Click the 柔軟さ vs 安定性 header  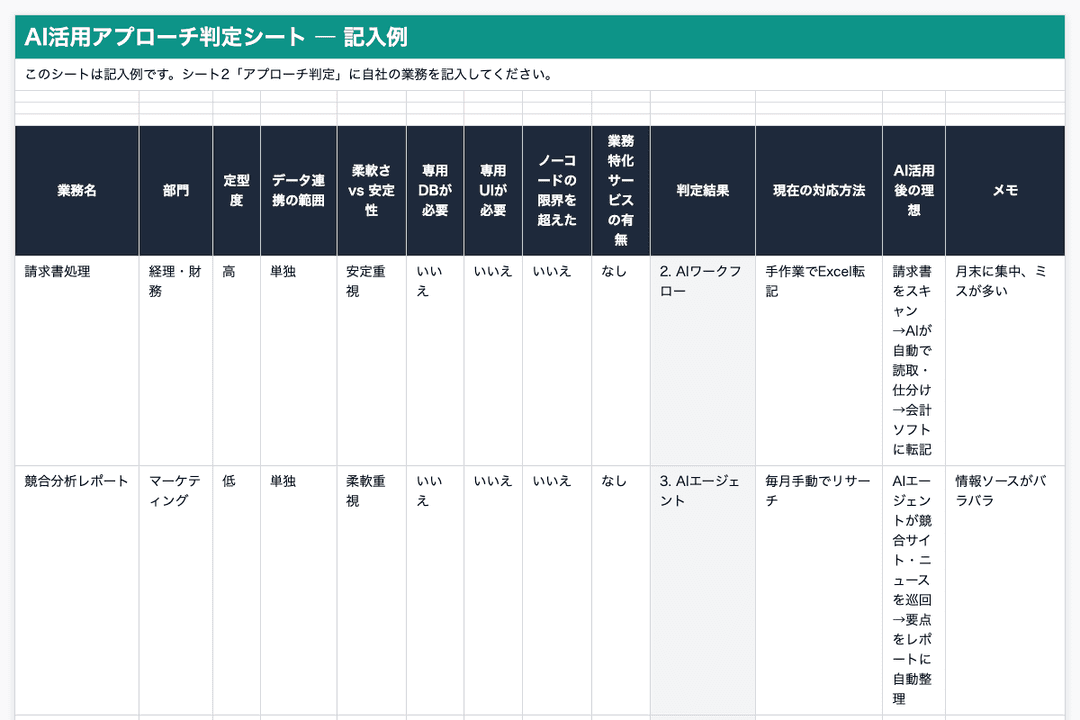[369, 190]
